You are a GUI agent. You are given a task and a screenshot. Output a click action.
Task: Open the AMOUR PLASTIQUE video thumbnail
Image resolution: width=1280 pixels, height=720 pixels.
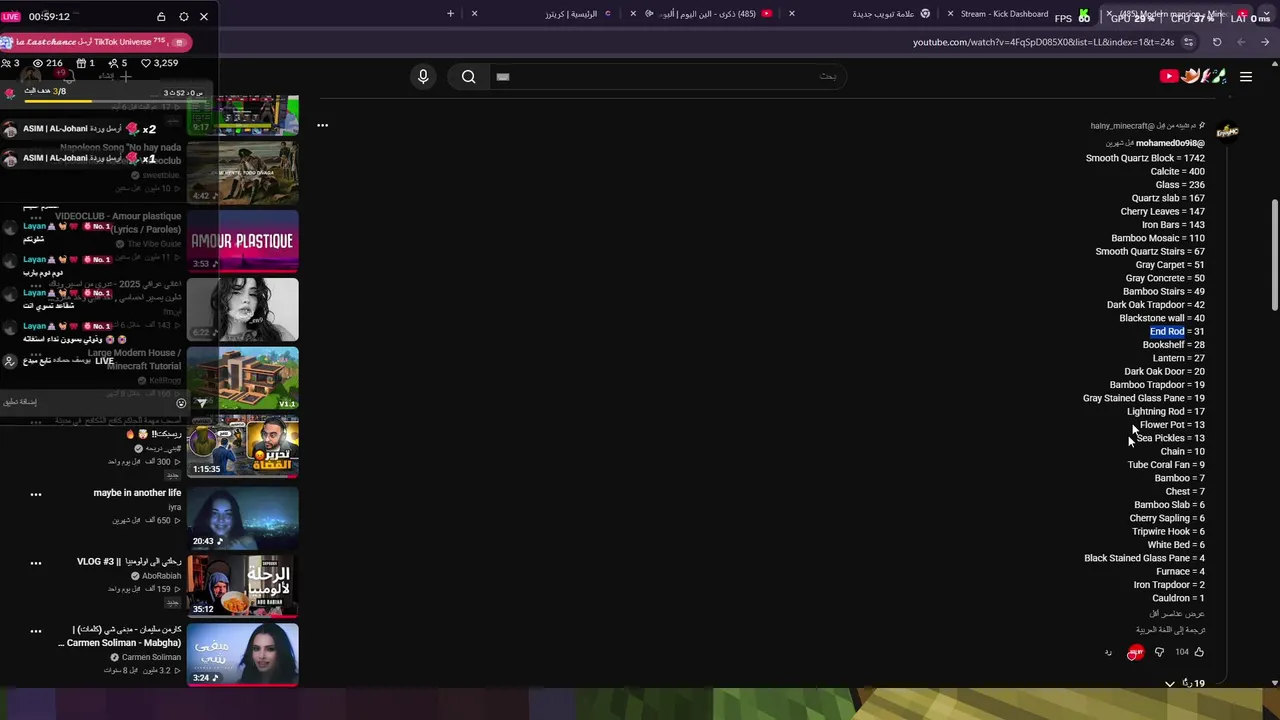242,241
